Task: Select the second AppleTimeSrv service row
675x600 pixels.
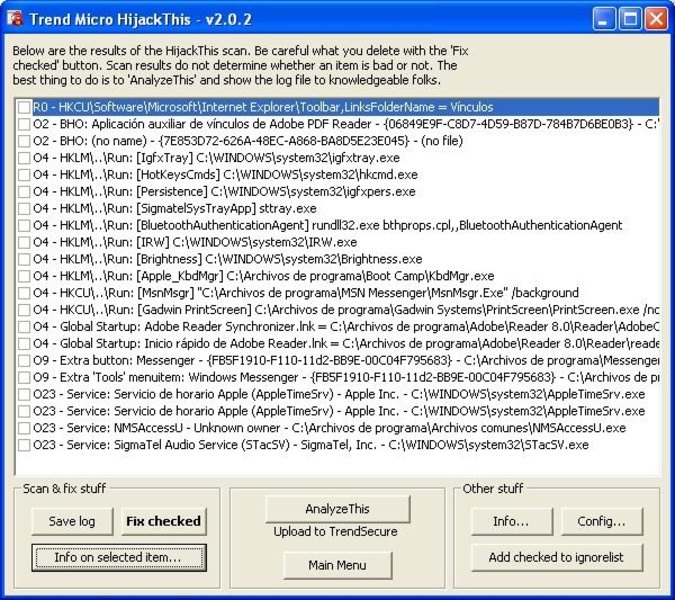Action: tap(339, 411)
